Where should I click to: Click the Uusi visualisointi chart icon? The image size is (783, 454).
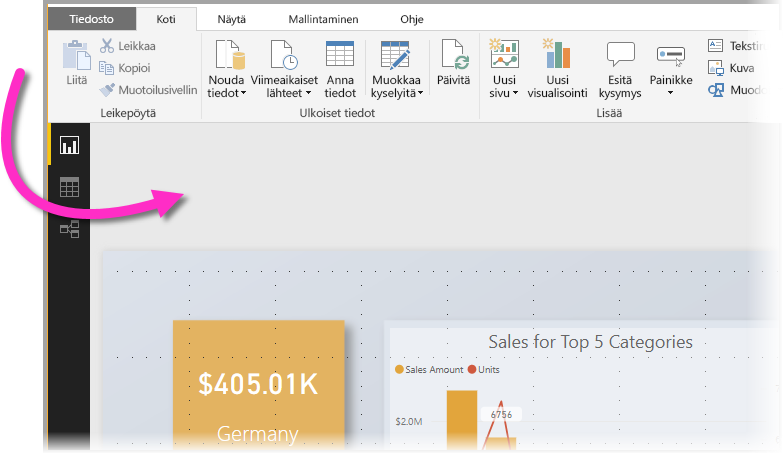click(x=557, y=53)
